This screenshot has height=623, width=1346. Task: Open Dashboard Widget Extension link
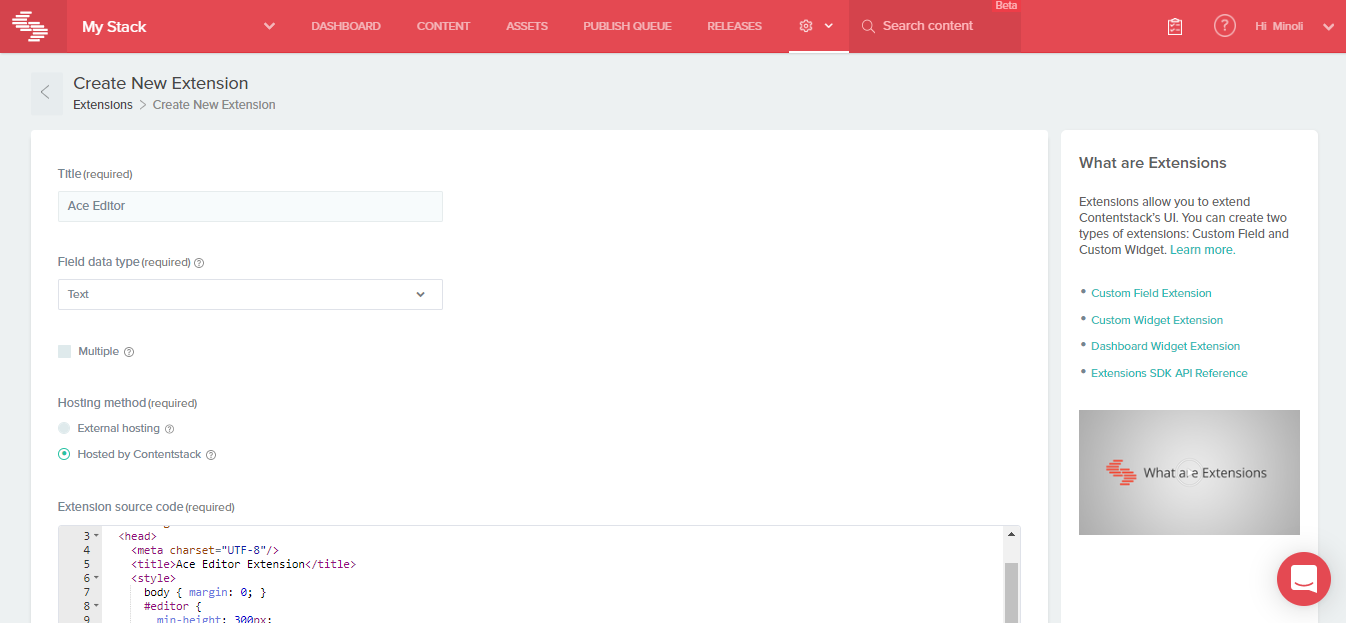click(x=1165, y=346)
